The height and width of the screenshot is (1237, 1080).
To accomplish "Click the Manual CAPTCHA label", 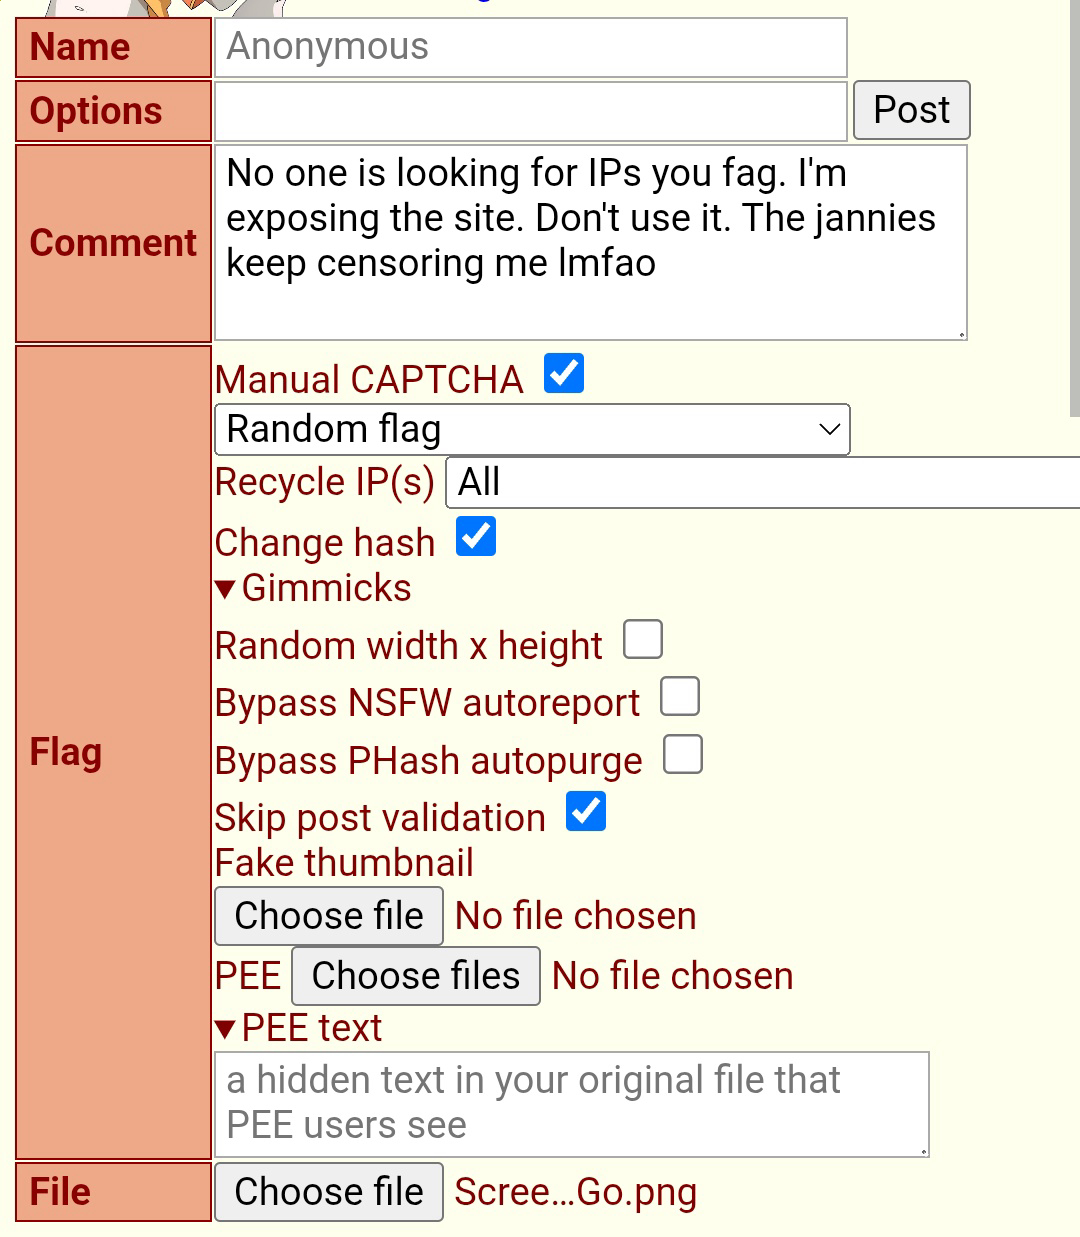I will [369, 380].
